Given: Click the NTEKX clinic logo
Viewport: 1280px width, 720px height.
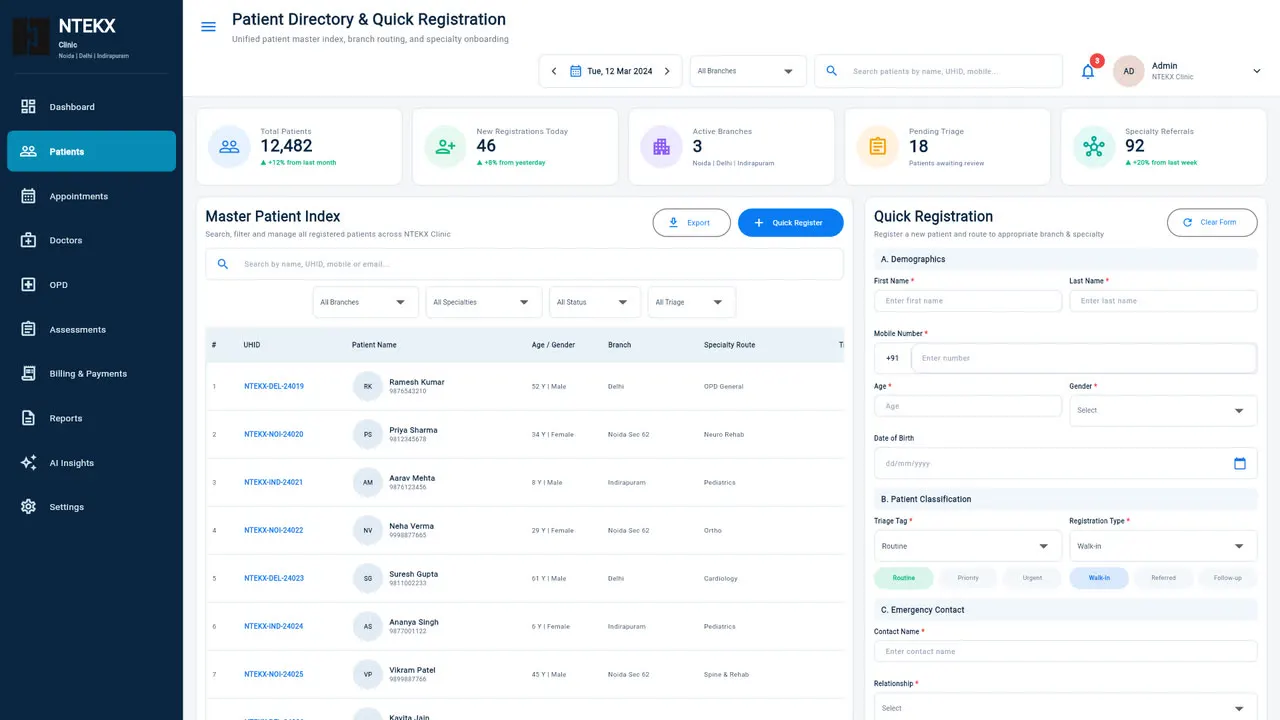Looking at the screenshot, I should (x=31, y=36).
